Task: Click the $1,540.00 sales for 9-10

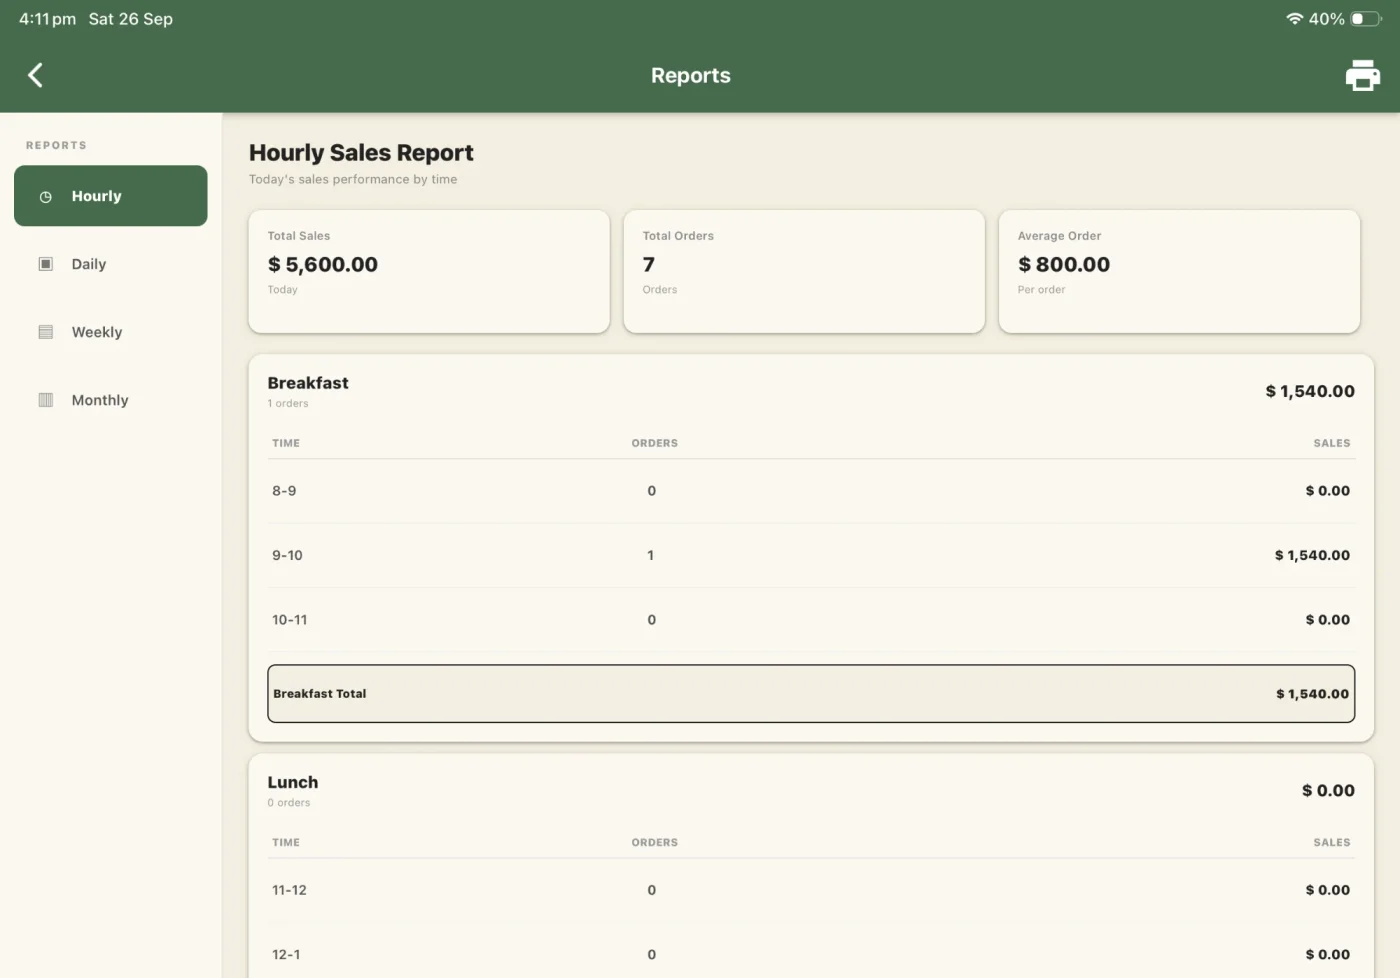Action: (x=1312, y=555)
